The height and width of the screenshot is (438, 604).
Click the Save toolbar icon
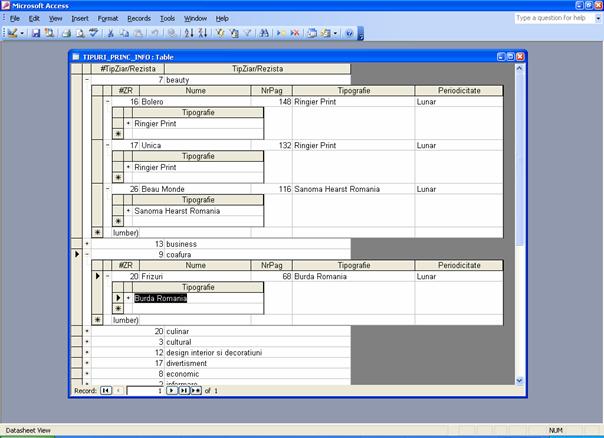point(36,33)
